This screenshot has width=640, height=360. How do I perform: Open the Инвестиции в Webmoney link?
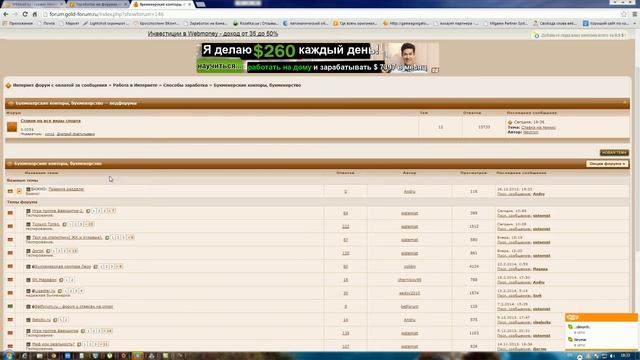(x=213, y=34)
